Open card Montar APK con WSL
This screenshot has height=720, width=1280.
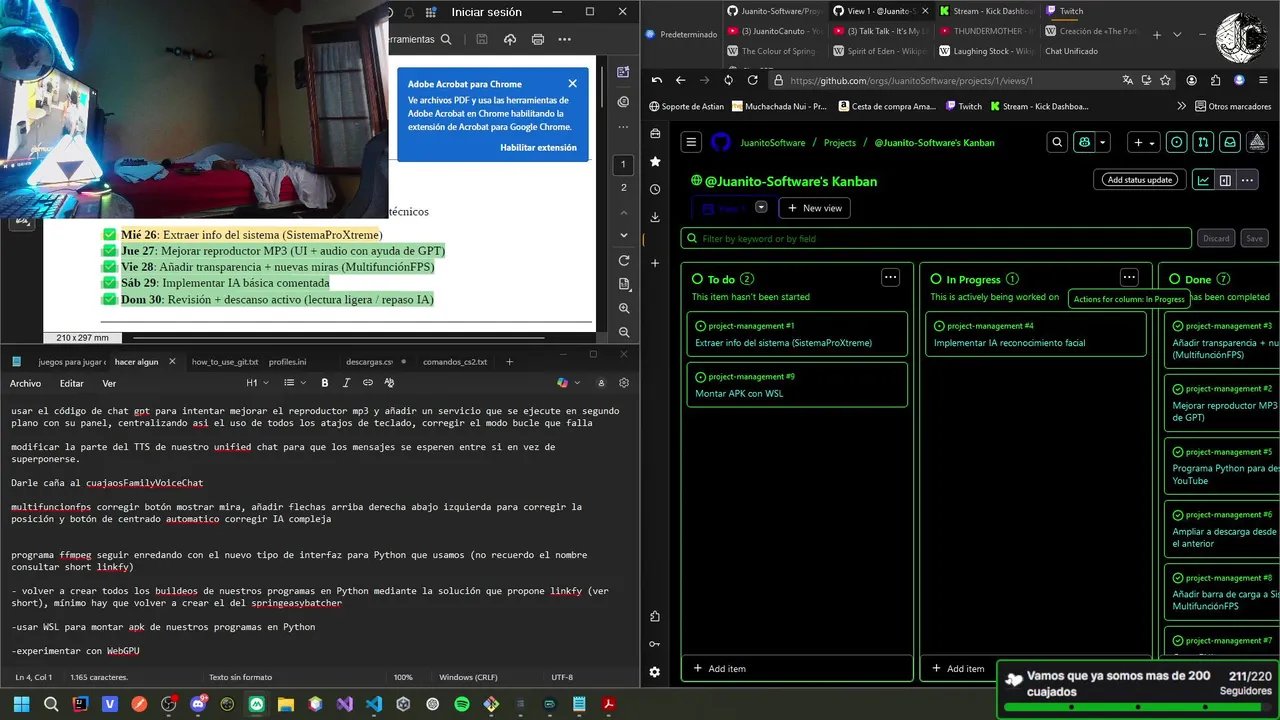tap(739, 394)
